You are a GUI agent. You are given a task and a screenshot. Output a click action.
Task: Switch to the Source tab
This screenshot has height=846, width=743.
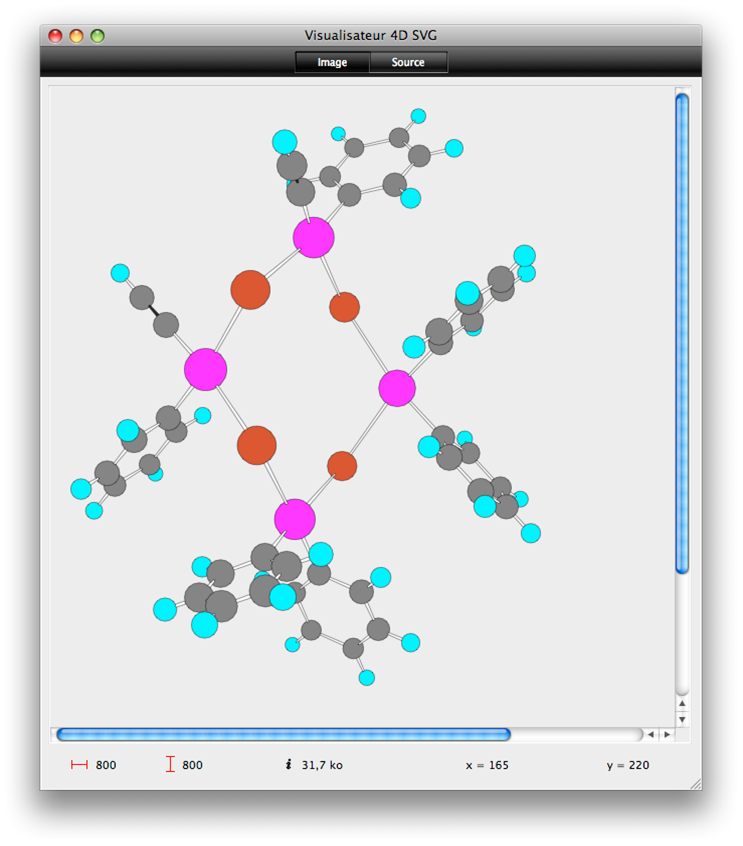click(408, 62)
